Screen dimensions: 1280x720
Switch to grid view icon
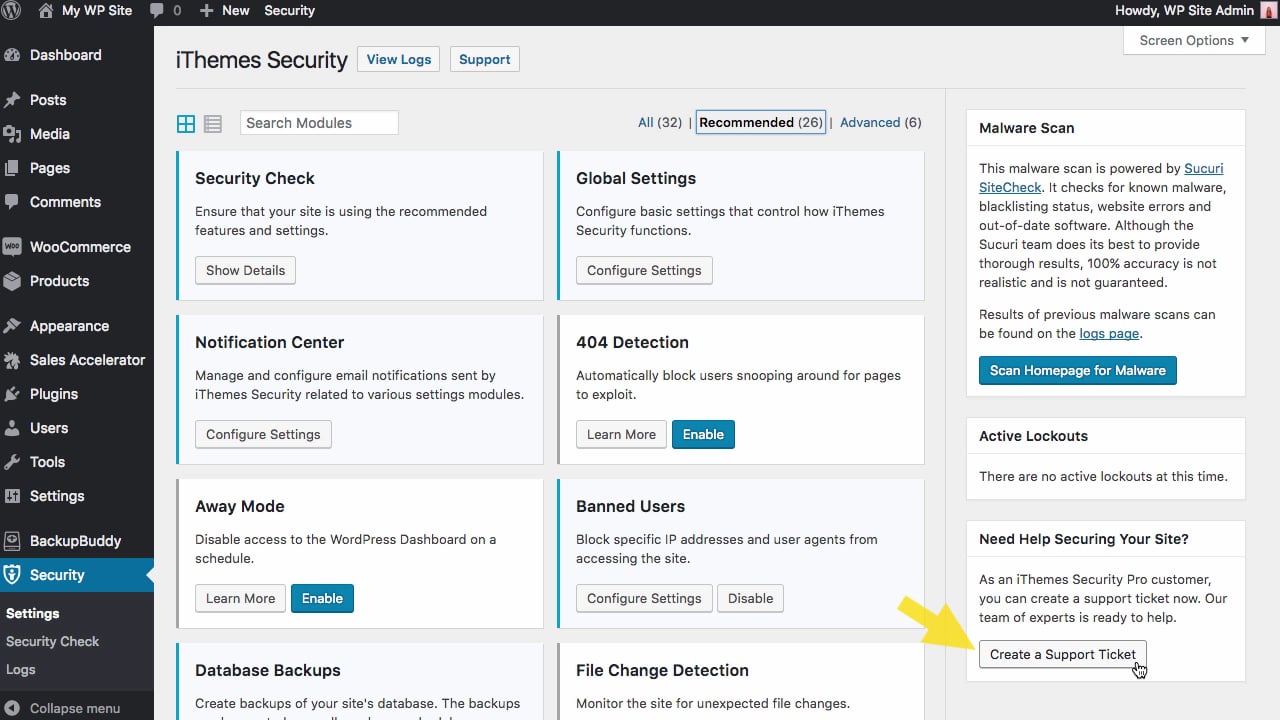186,123
